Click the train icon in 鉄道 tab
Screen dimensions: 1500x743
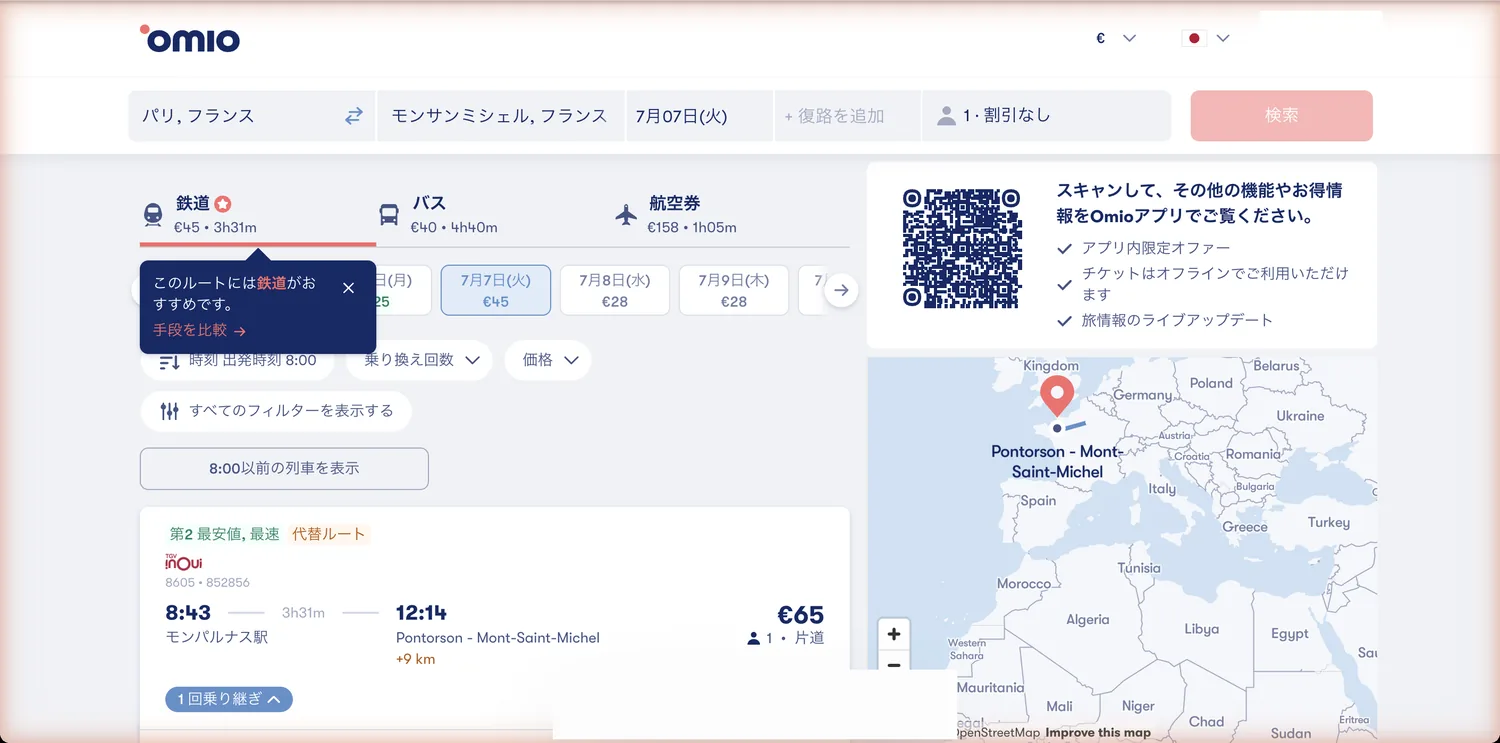pyautogui.click(x=153, y=214)
